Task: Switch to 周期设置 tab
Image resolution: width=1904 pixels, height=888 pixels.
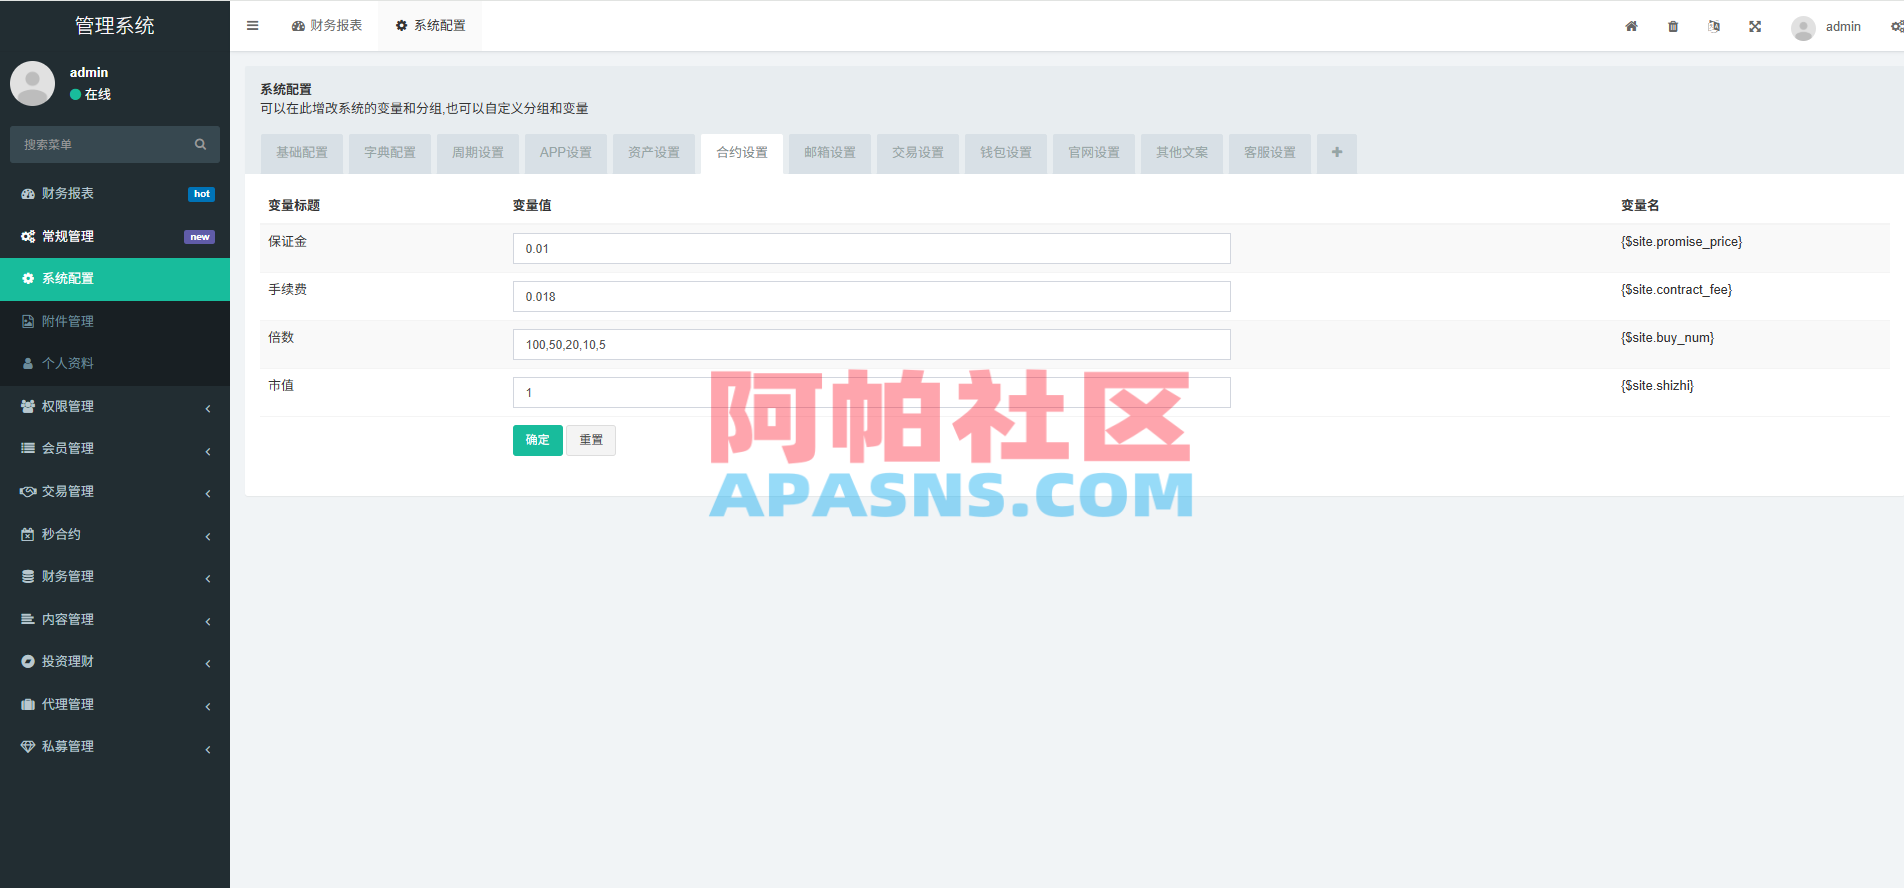Action: pyautogui.click(x=478, y=153)
